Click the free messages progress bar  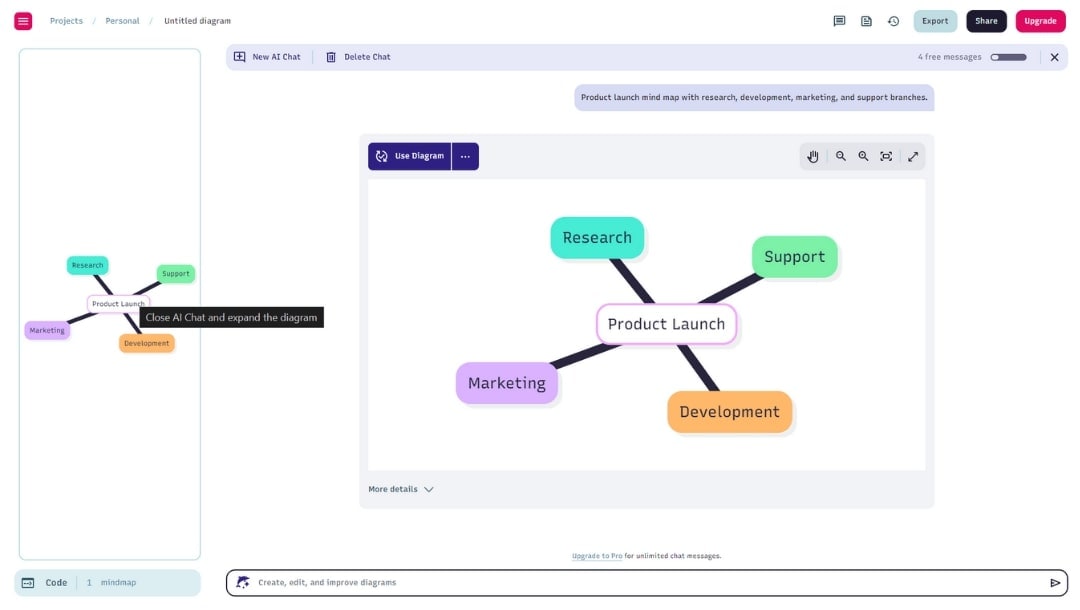tap(1008, 57)
